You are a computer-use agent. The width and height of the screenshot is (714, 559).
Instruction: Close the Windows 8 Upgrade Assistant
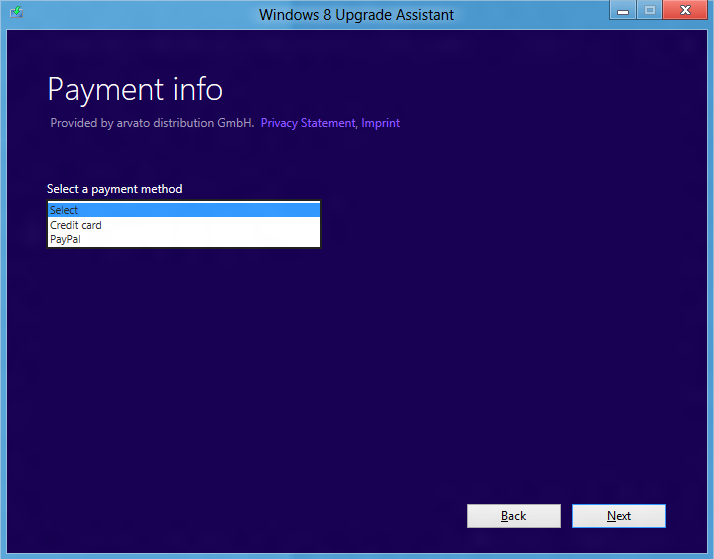686,11
